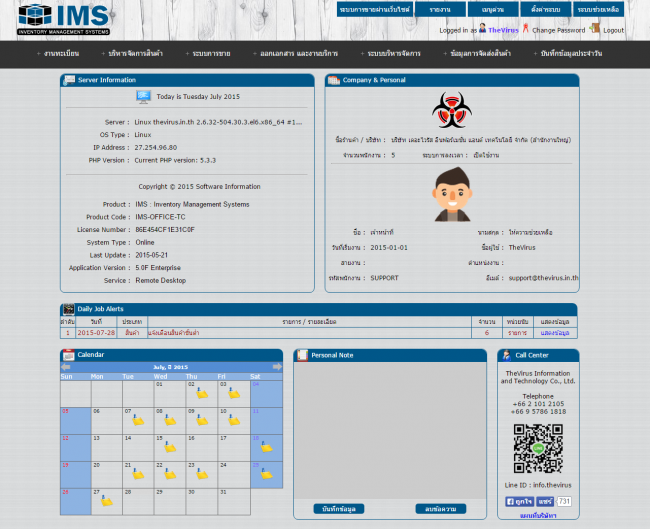Image resolution: width=650 pixels, height=529 pixels.
Task: Open the ระบบบริหารจัดการ main menu
Action: [393, 53]
